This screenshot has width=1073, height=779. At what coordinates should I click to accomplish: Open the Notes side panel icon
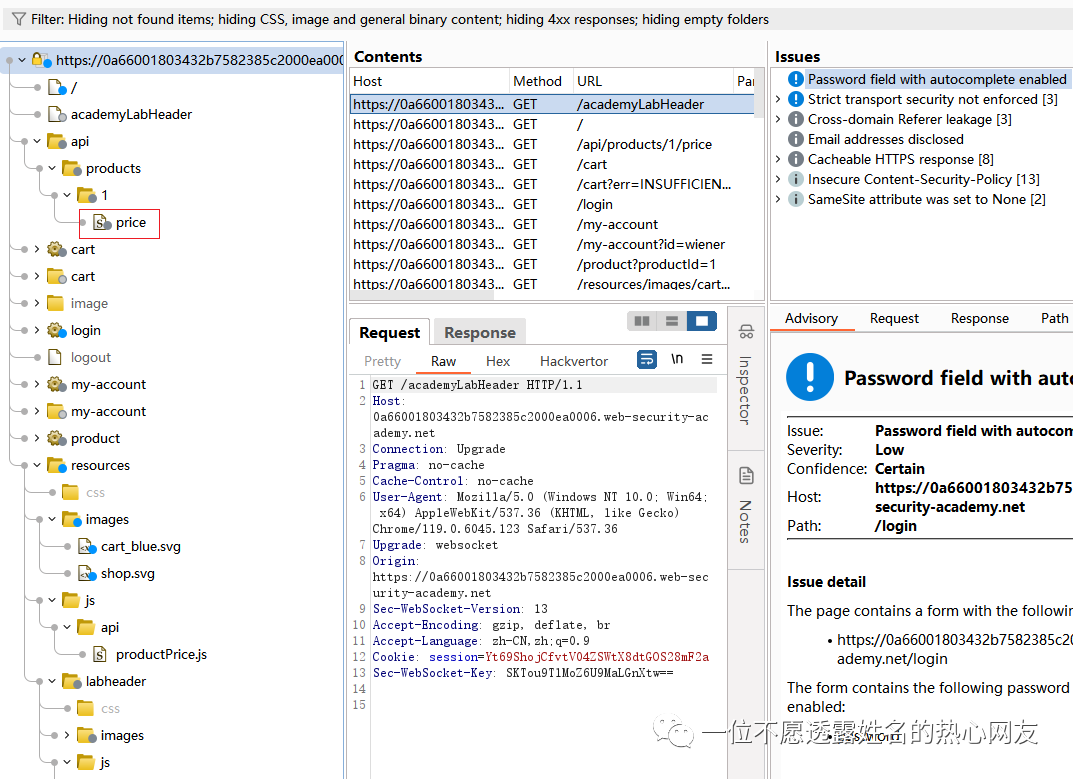coord(746,475)
